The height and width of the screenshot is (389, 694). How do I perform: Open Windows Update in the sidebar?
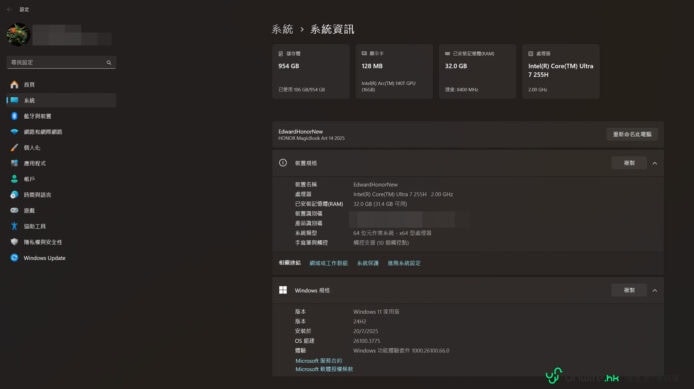point(62,258)
